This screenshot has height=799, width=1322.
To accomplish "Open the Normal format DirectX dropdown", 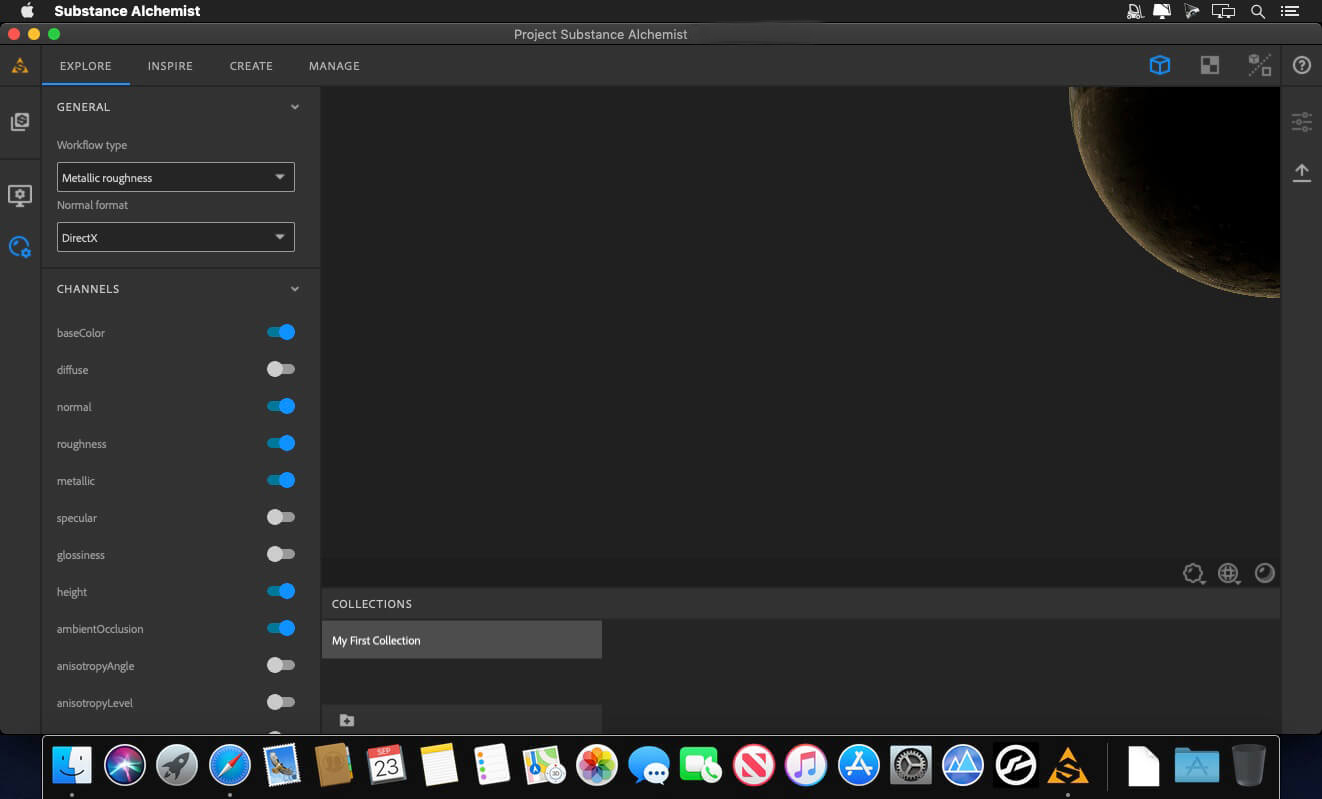I will click(x=176, y=237).
